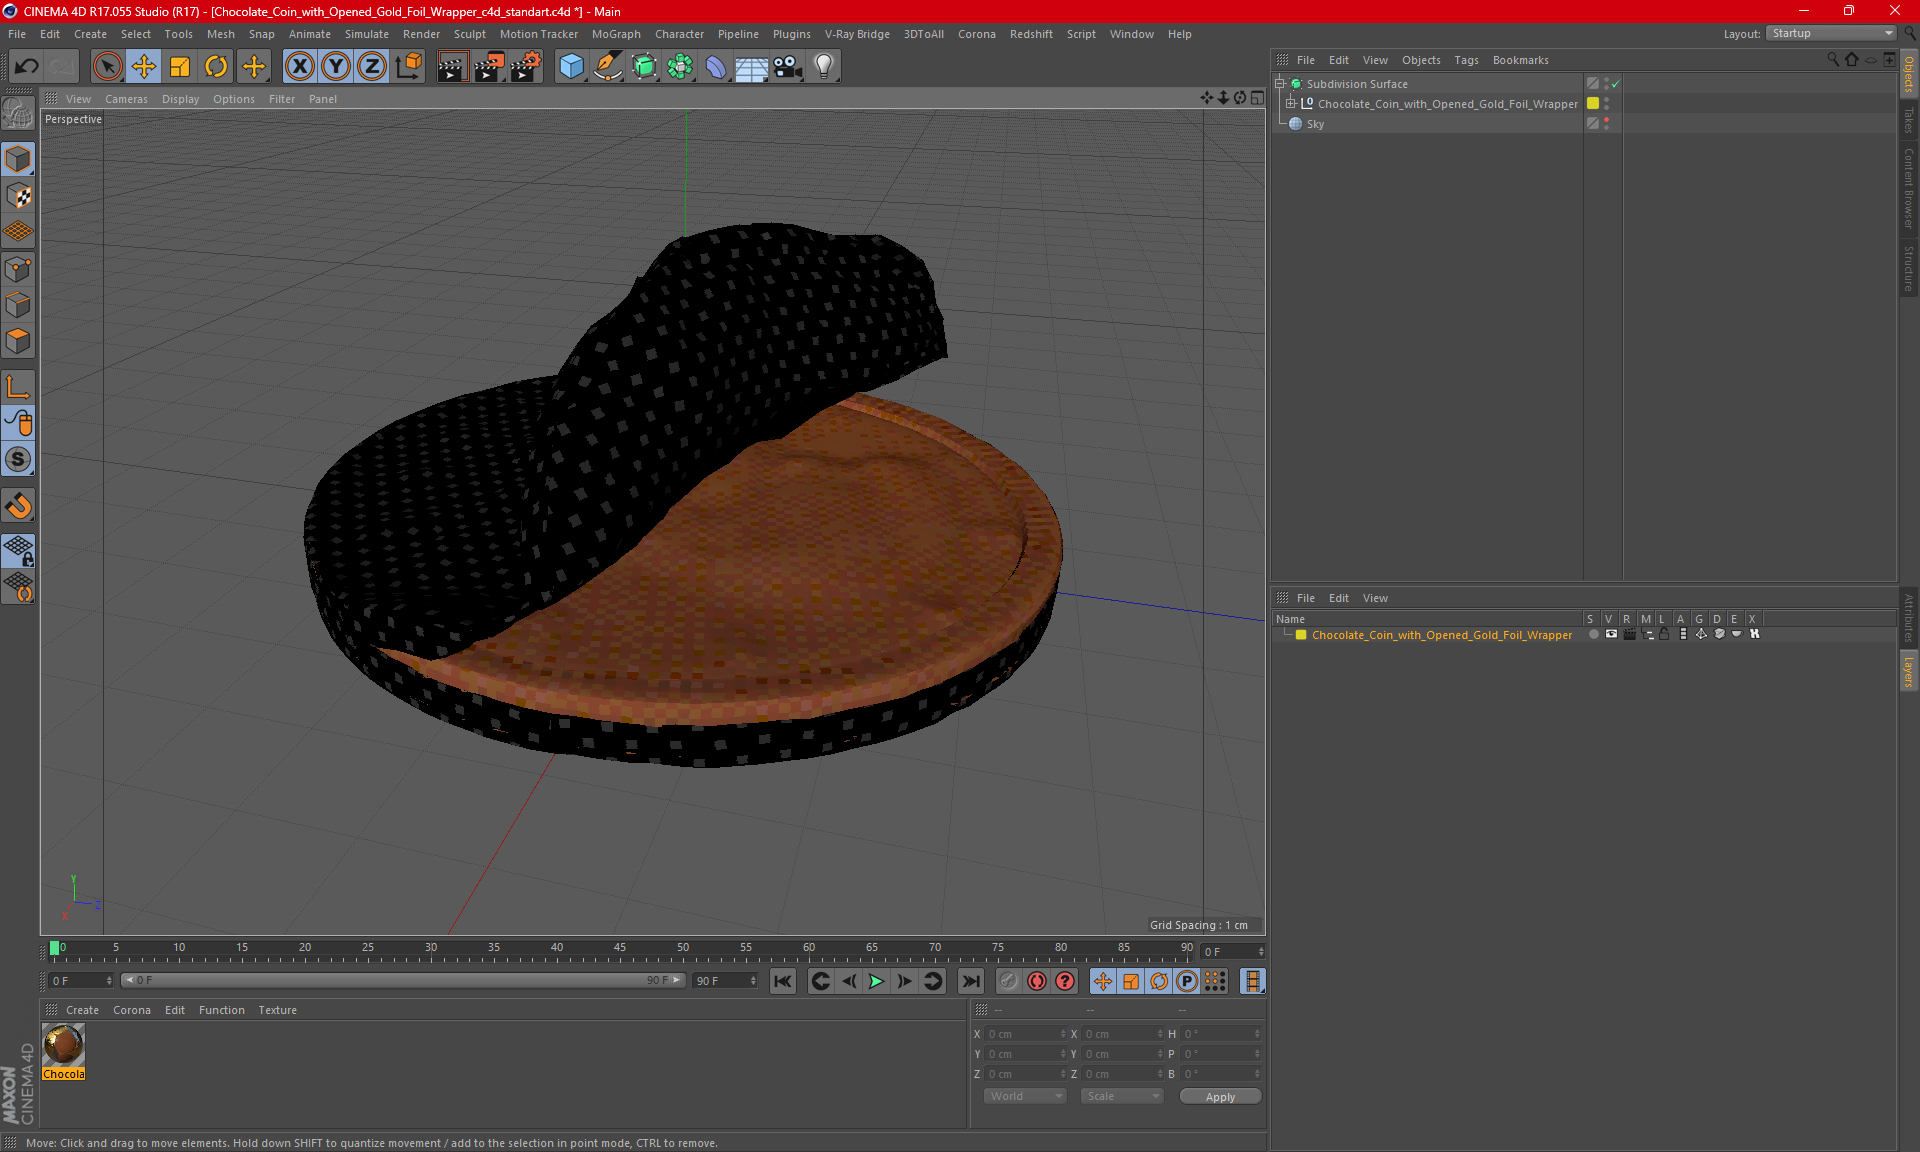This screenshot has height=1152, width=1920.
Task: Click the Chocolate_Coin object's layer color swatch
Action: 1593,103
